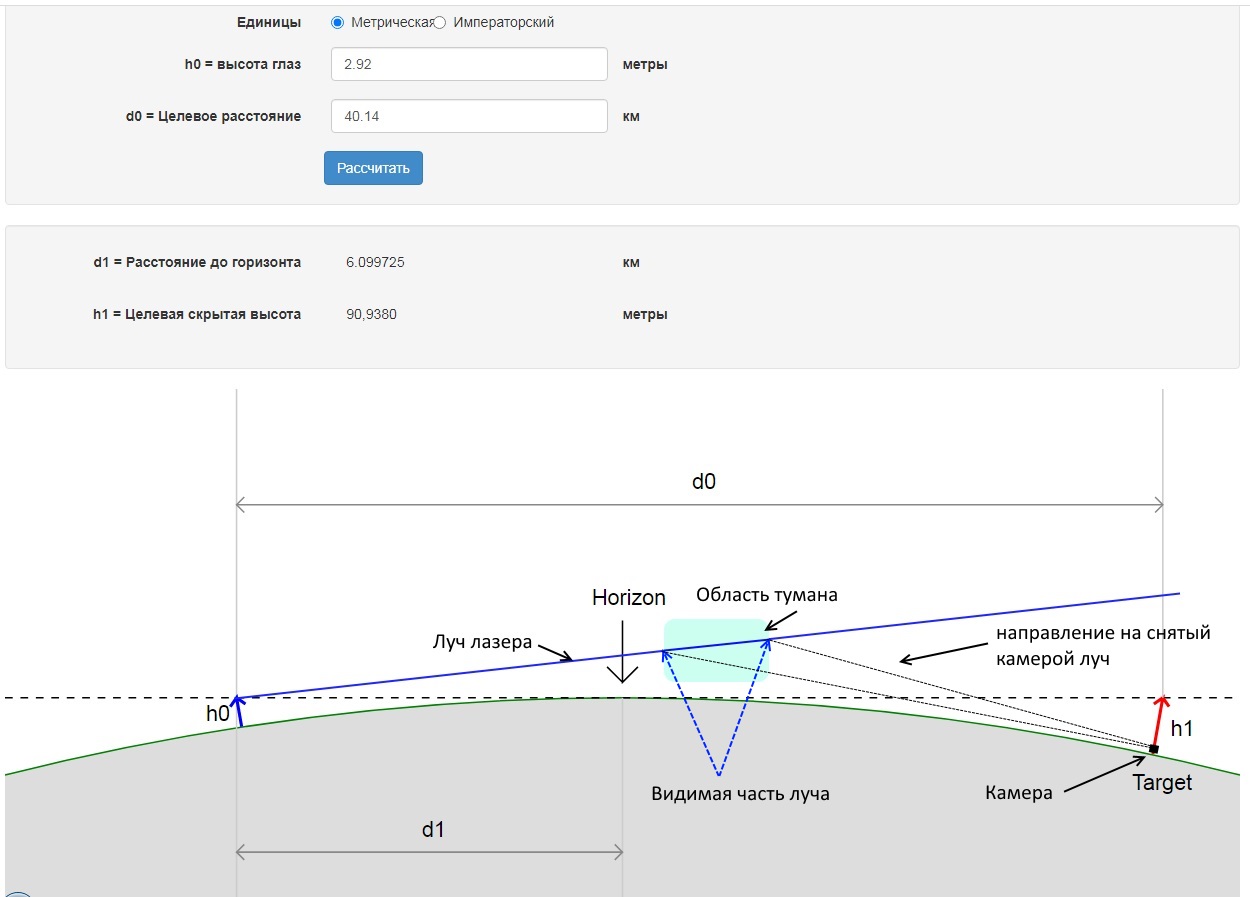1250x897 pixels.
Task: Click the метры unit beside the h0 field
Action: tap(645, 65)
